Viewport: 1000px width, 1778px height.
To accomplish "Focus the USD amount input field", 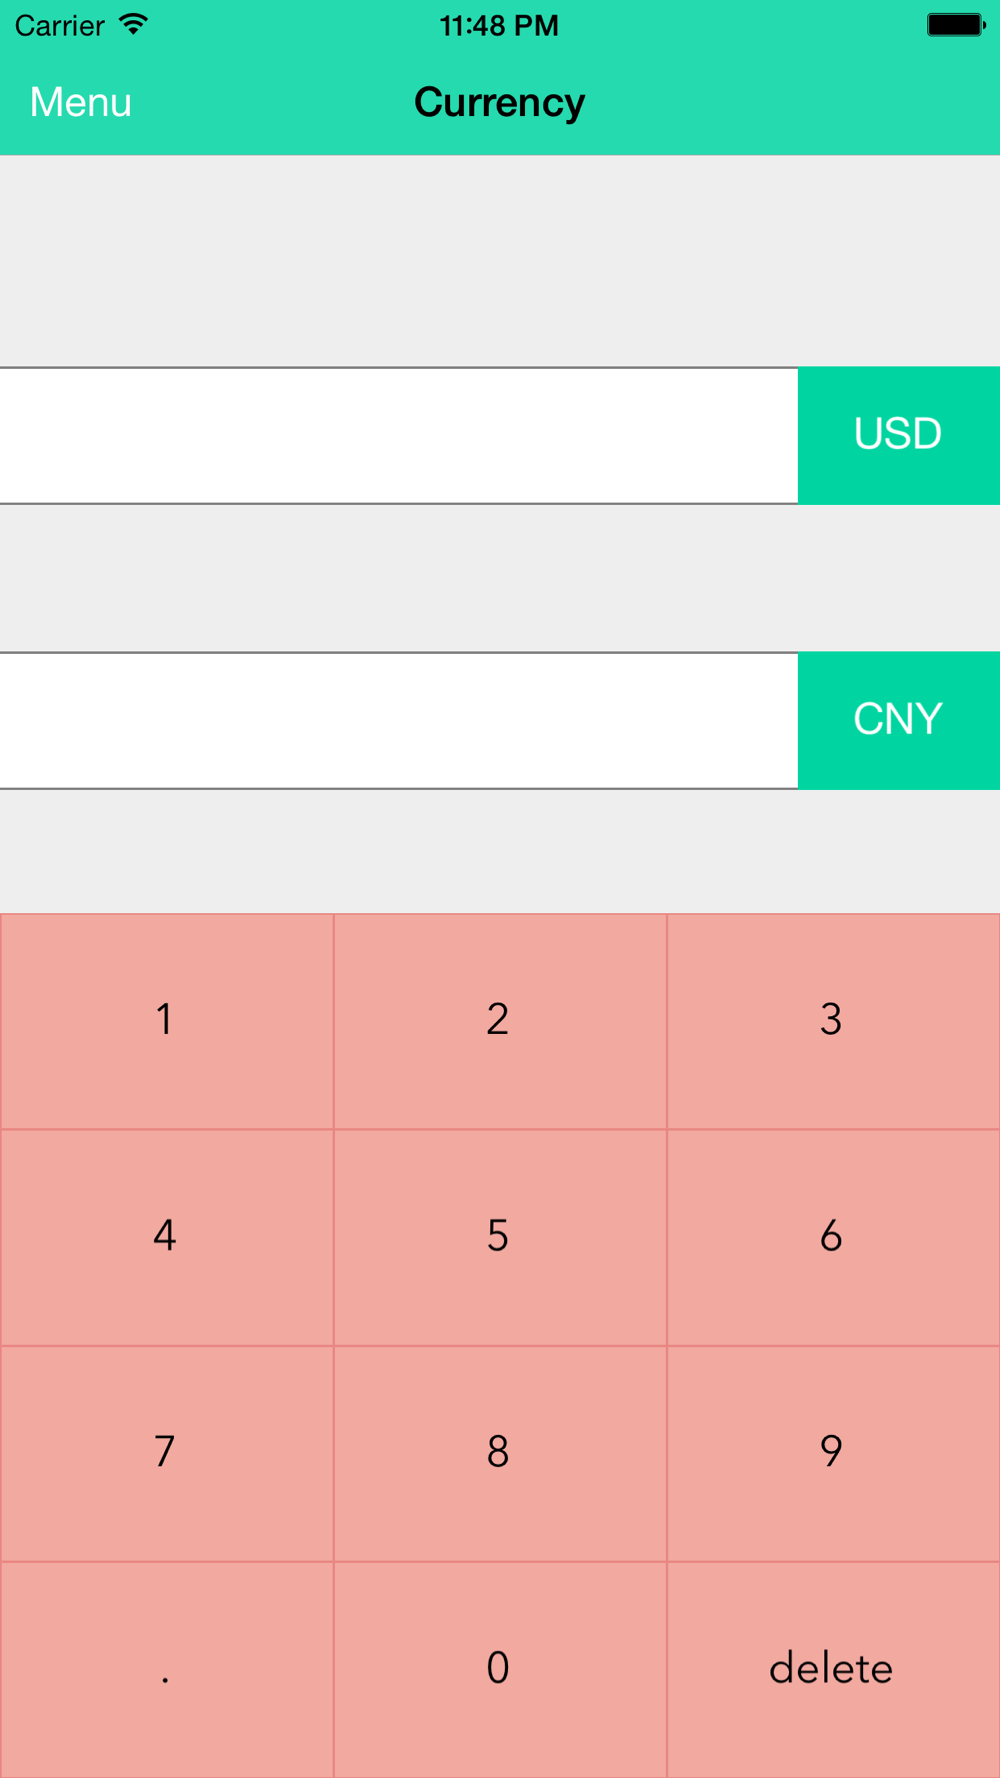I will click(x=398, y=436).
